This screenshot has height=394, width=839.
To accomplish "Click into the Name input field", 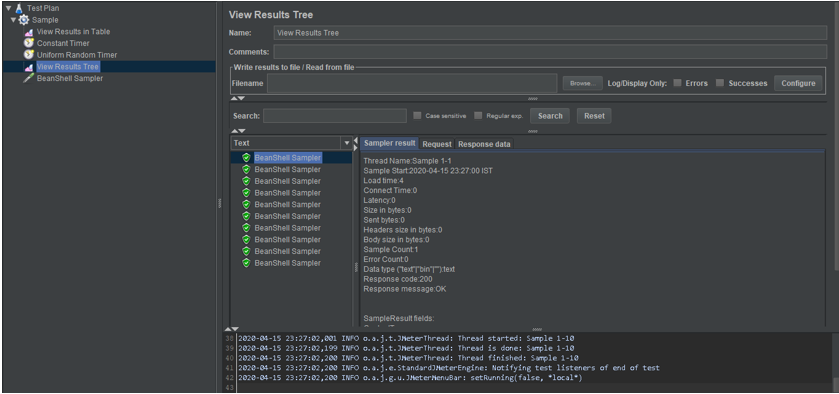I will pos(550,33).
